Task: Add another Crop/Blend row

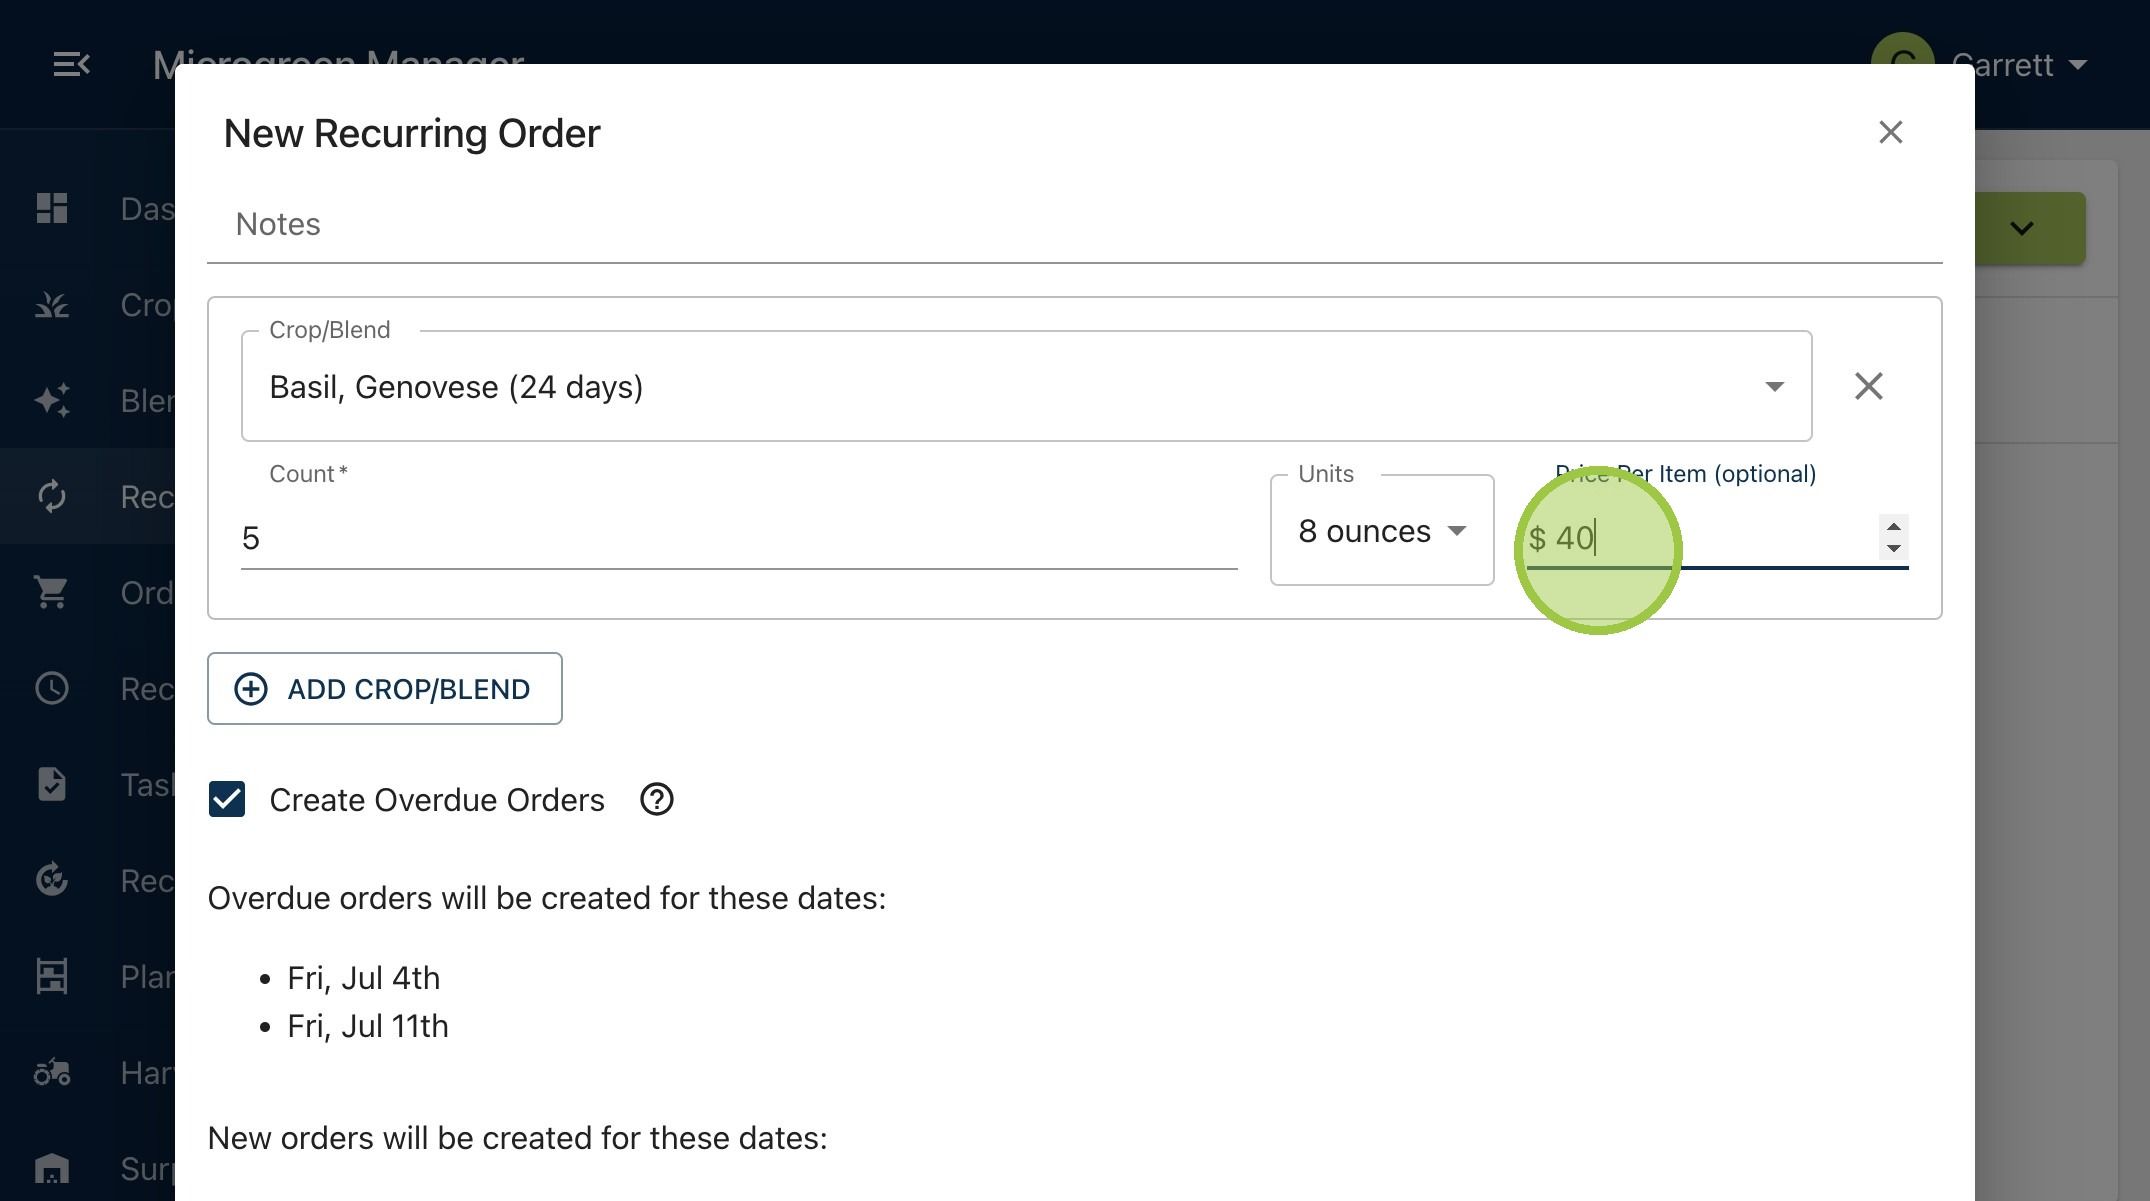Action: (x=385, y=688)
